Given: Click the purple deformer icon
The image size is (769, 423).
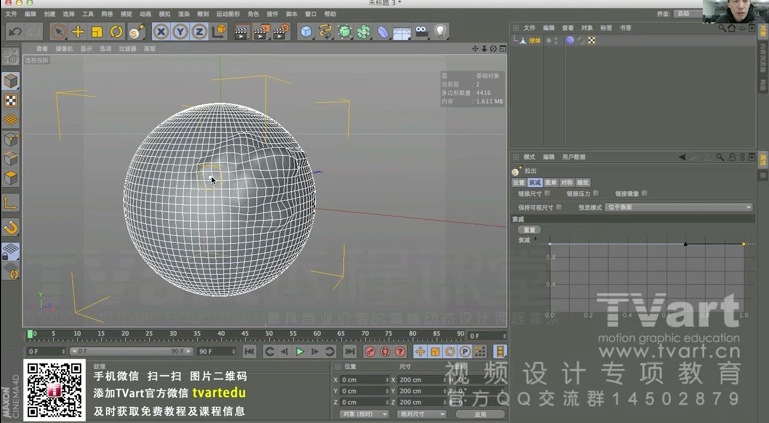Looking at the screenshot, I should [x=383, y=32].
